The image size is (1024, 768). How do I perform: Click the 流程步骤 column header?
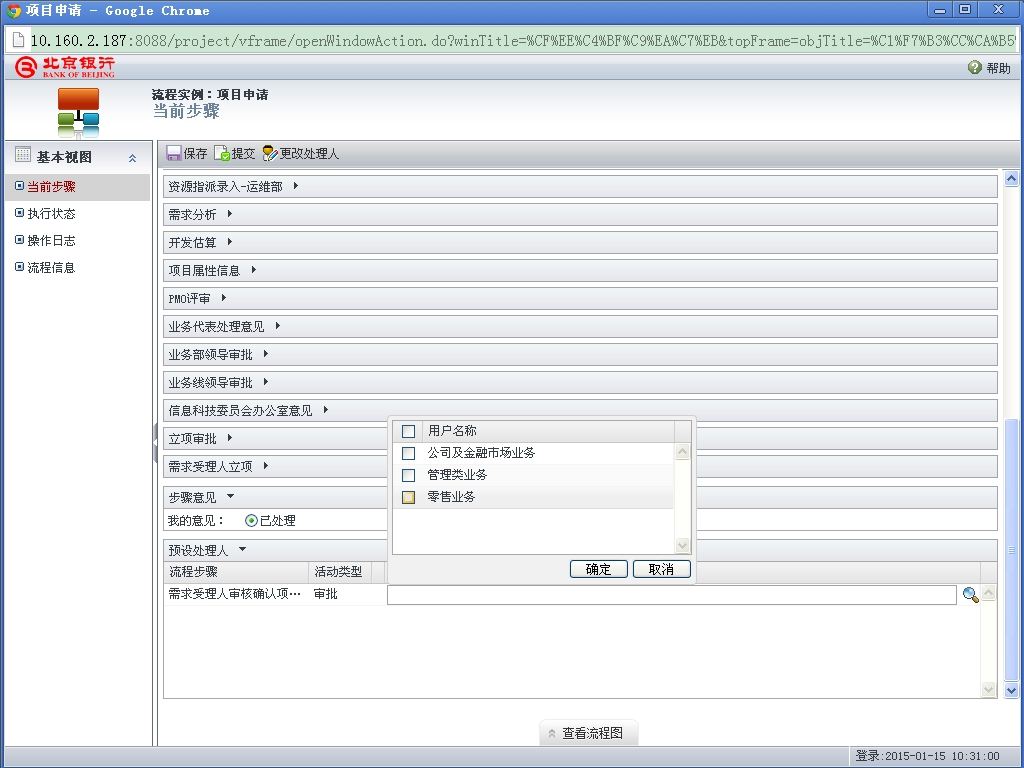(236, 571)
